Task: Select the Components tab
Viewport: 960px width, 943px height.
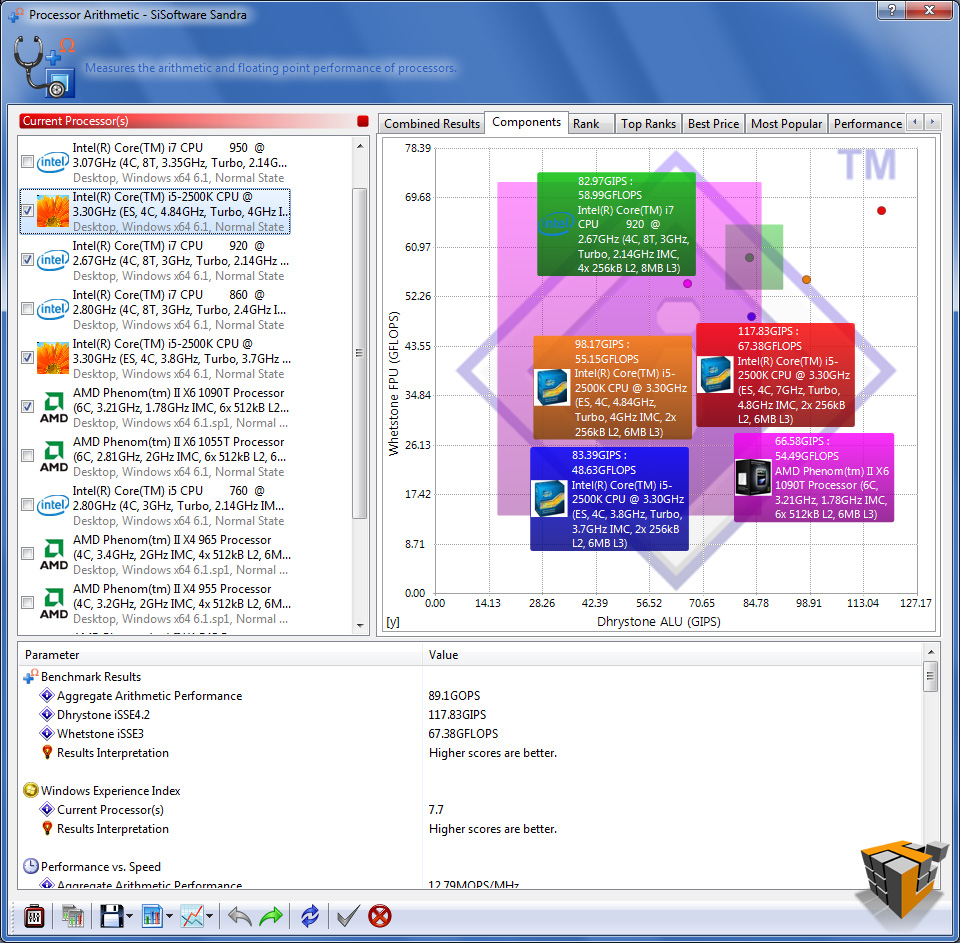Action: point(527,122)
